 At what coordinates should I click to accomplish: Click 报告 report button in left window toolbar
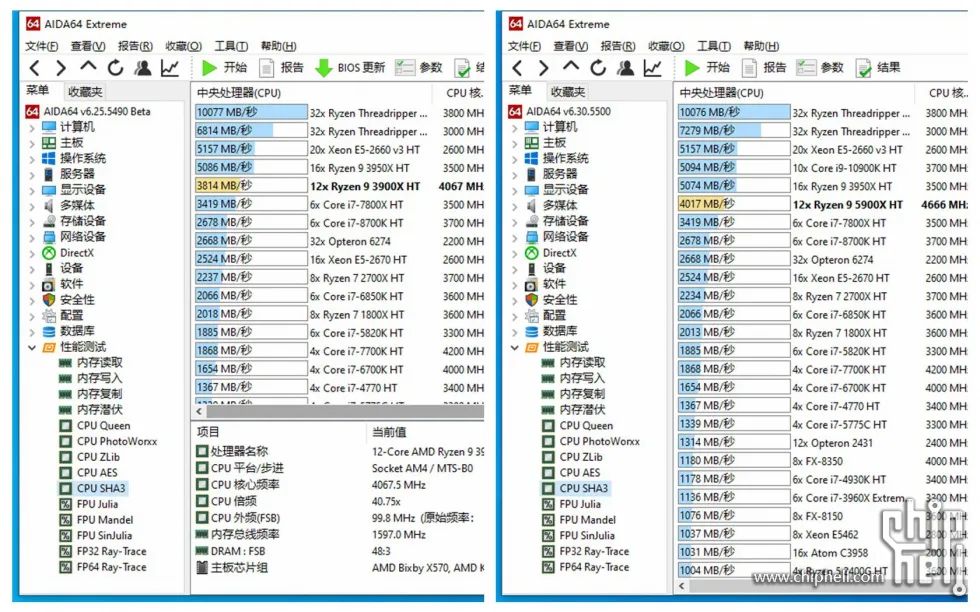[x=282, y=68]
